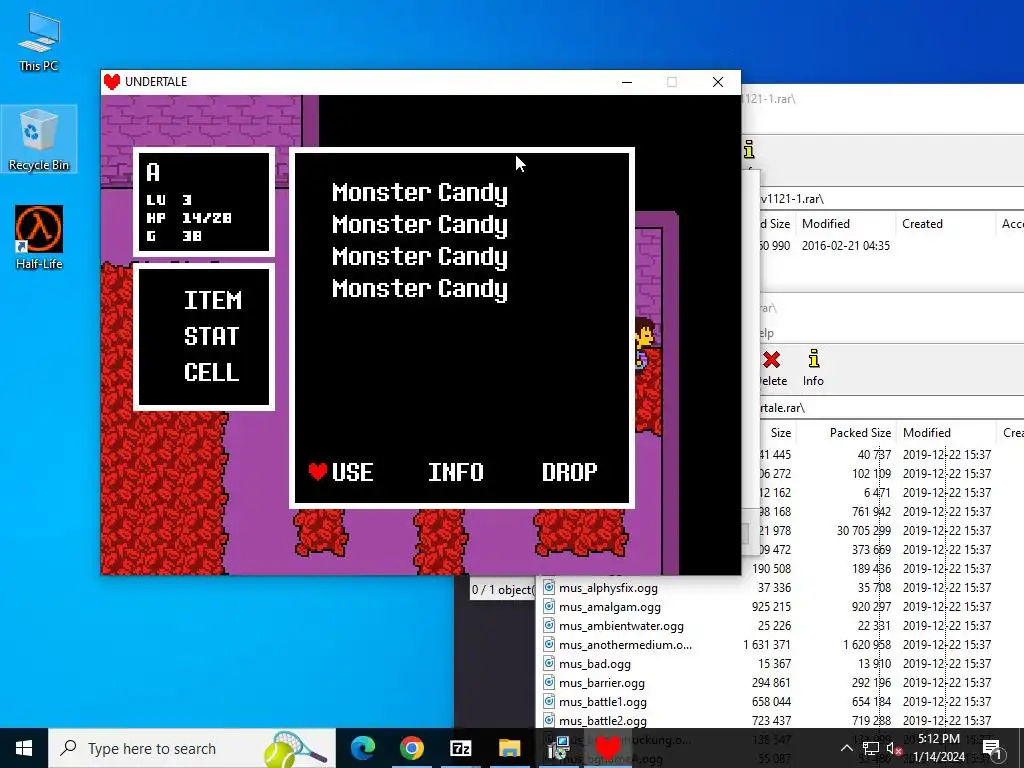The width and height of the screenshot is (1024, 768).
Task: Click the size value 1 631 371
Action: pyautogui.click(x=767, y=645)
